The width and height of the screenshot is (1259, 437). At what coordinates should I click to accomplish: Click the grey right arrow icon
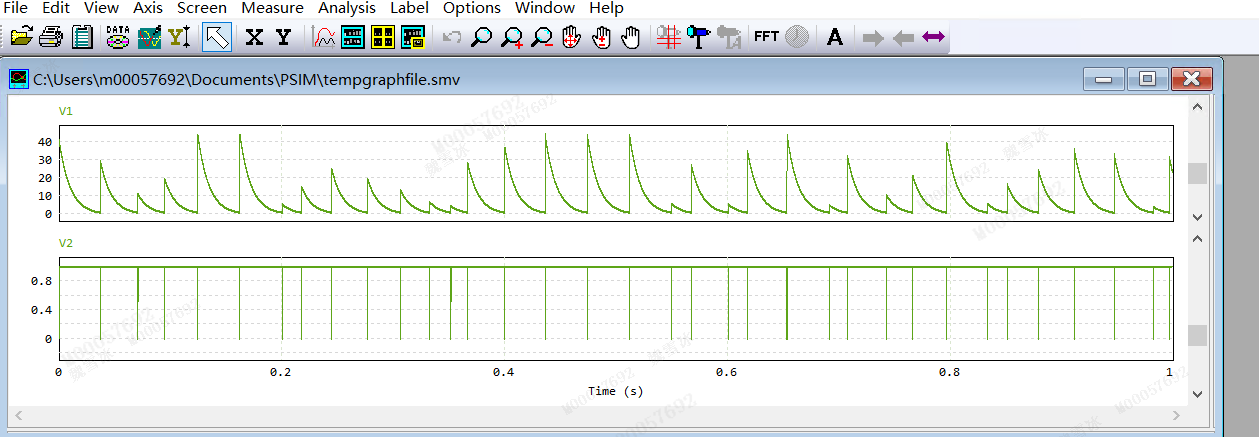[873, 38]
